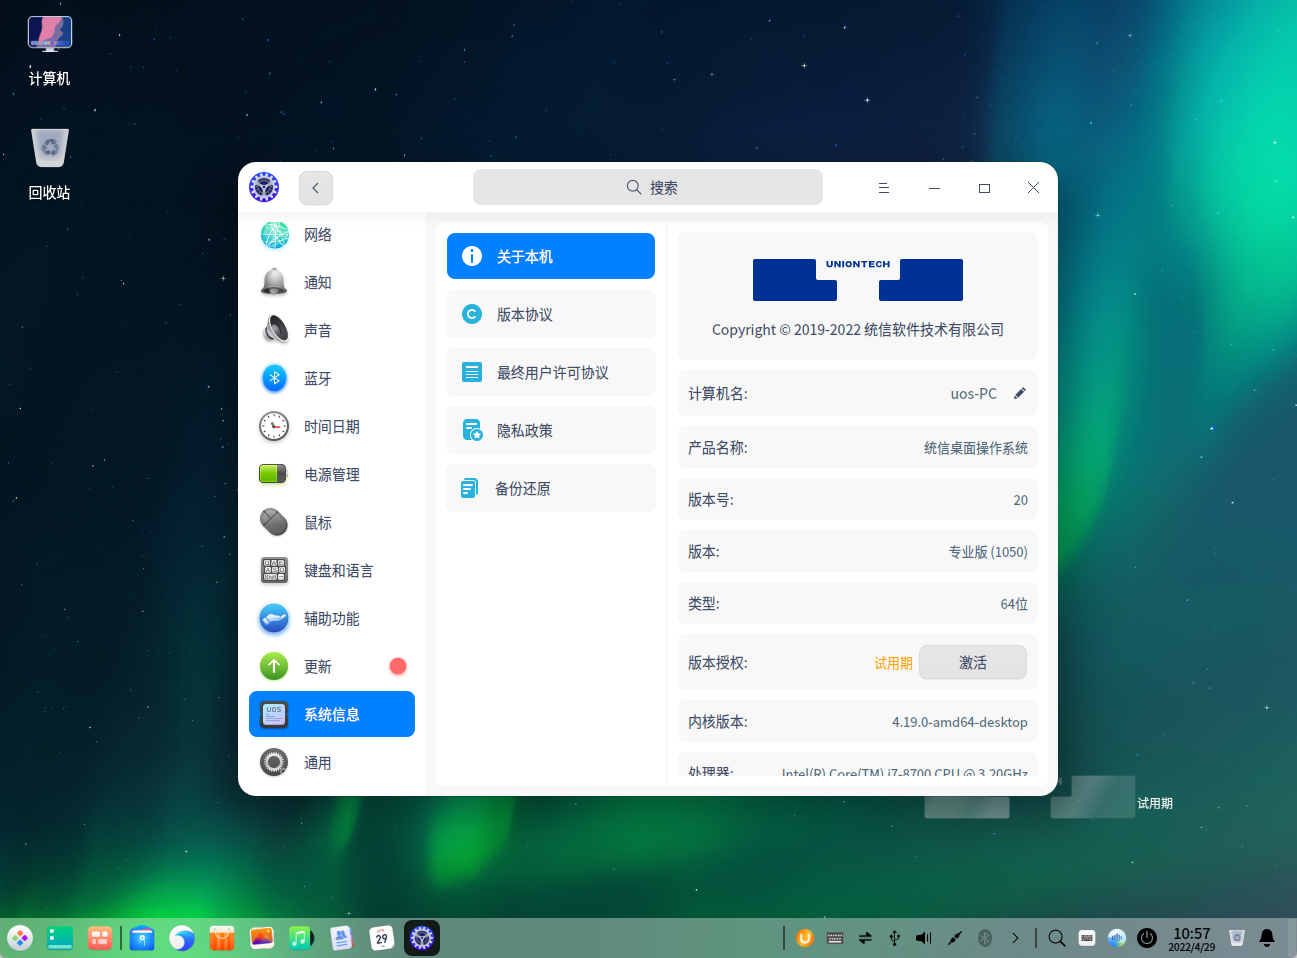The image size is (1297, 958).
Task: Click the 计算机 desktop icon
Action: (x=50, y=51)
